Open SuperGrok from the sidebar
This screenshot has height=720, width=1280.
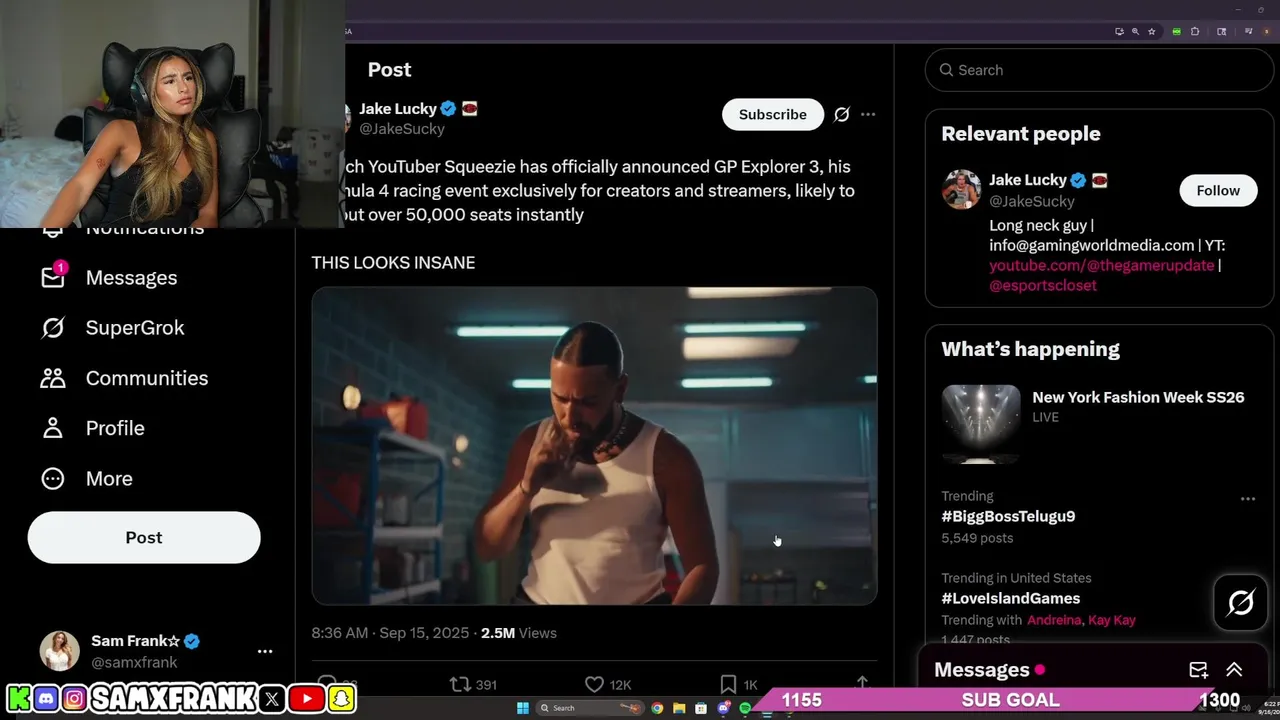pos(135,328)
